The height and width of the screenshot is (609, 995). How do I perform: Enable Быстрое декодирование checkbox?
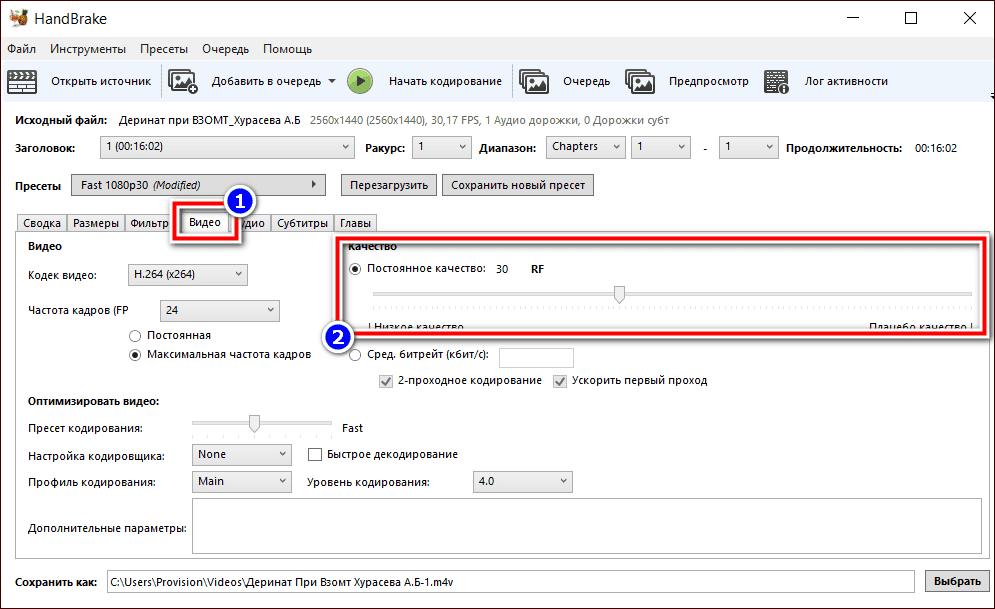point(315,454)
